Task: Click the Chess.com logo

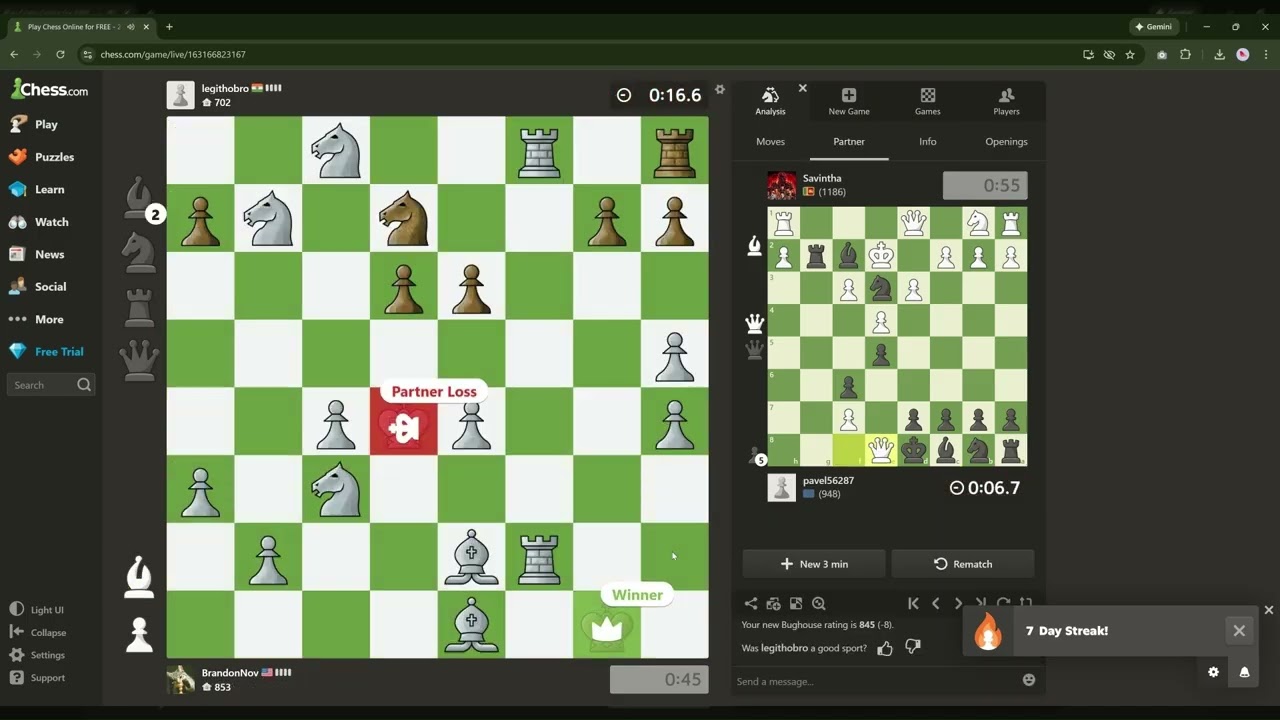Action: pyautogui.click(x=50, y=89)
